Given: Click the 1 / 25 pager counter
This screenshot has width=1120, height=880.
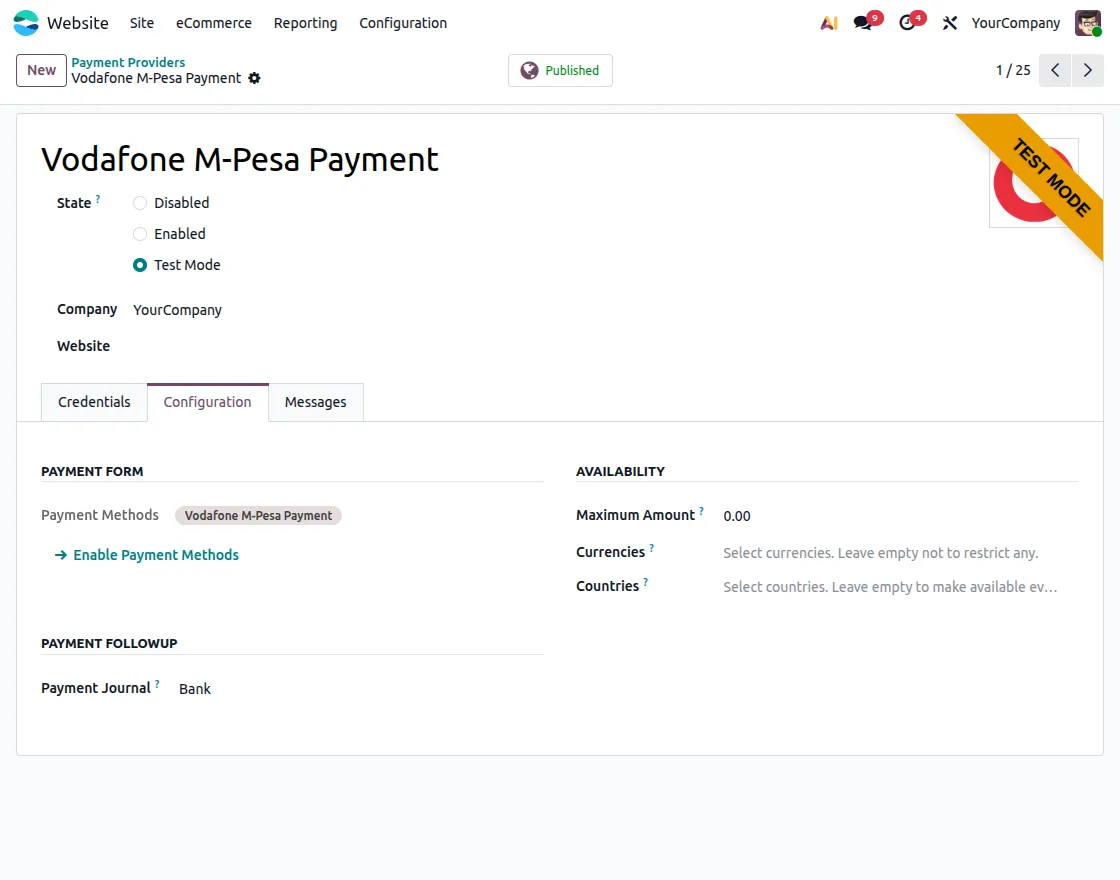Looking at the screenshot, I should point(1013,70).
